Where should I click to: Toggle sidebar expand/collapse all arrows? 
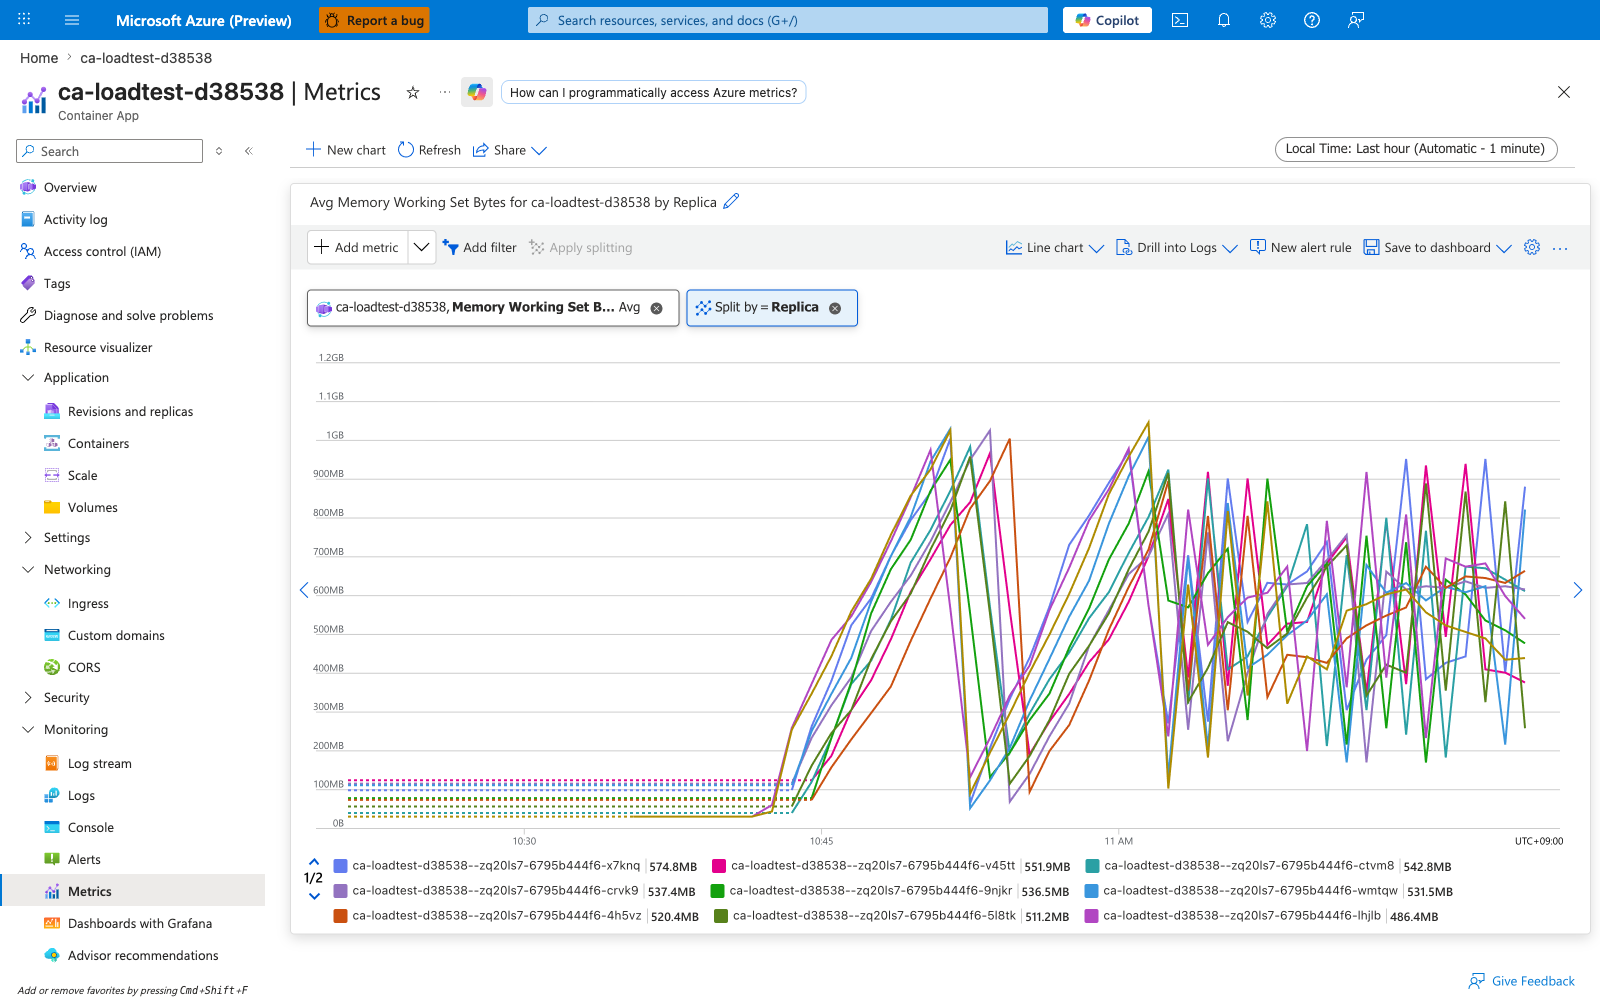click(x=219, y=151)
